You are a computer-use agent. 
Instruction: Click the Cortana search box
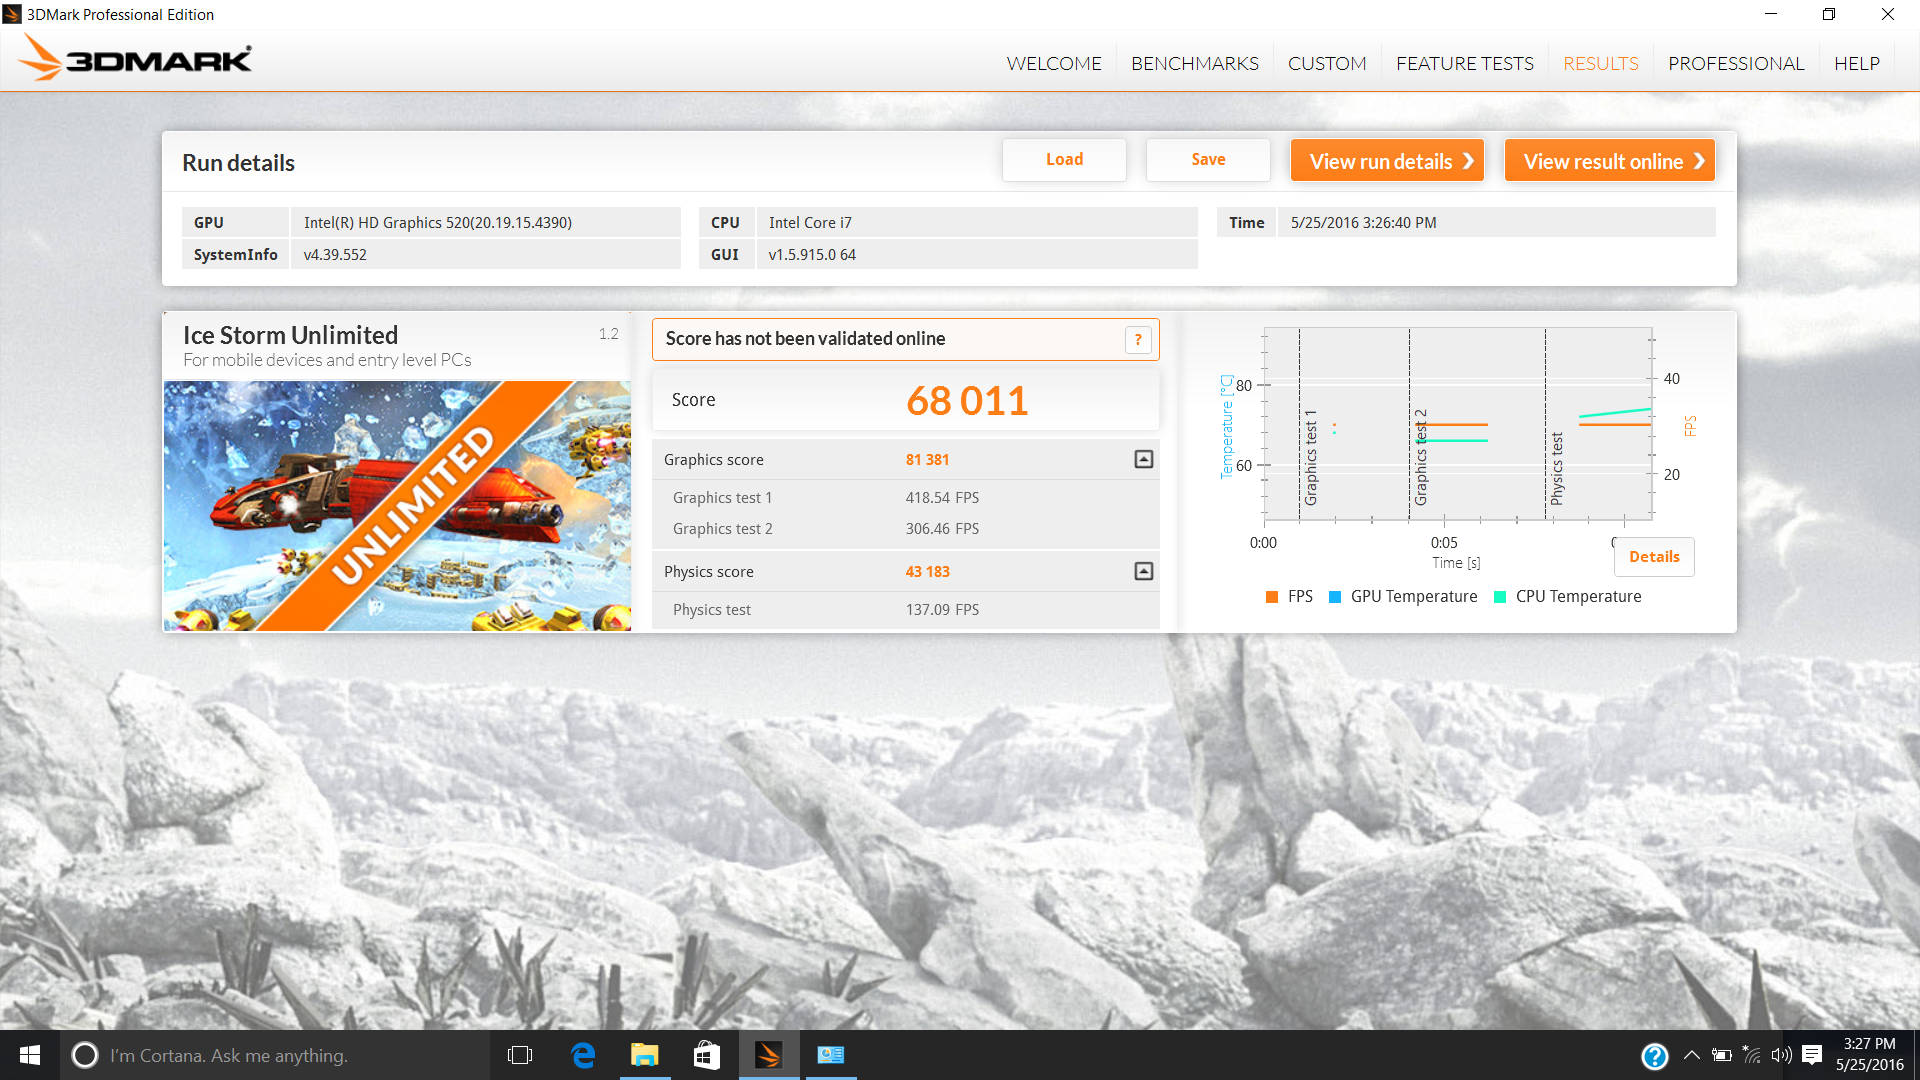coord(275,1055)
